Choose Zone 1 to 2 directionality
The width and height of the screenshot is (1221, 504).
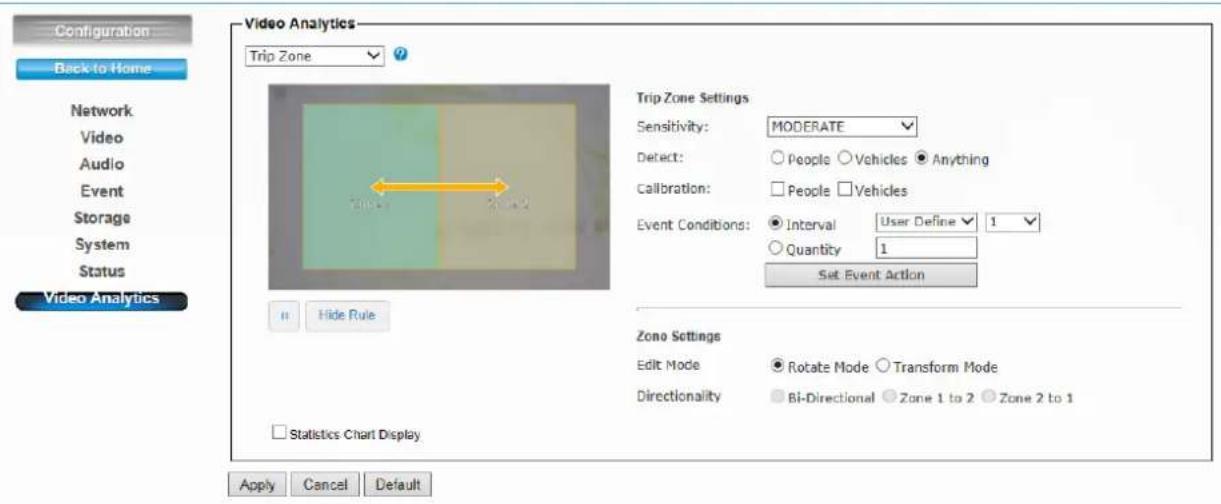click(x=889, y=397)
